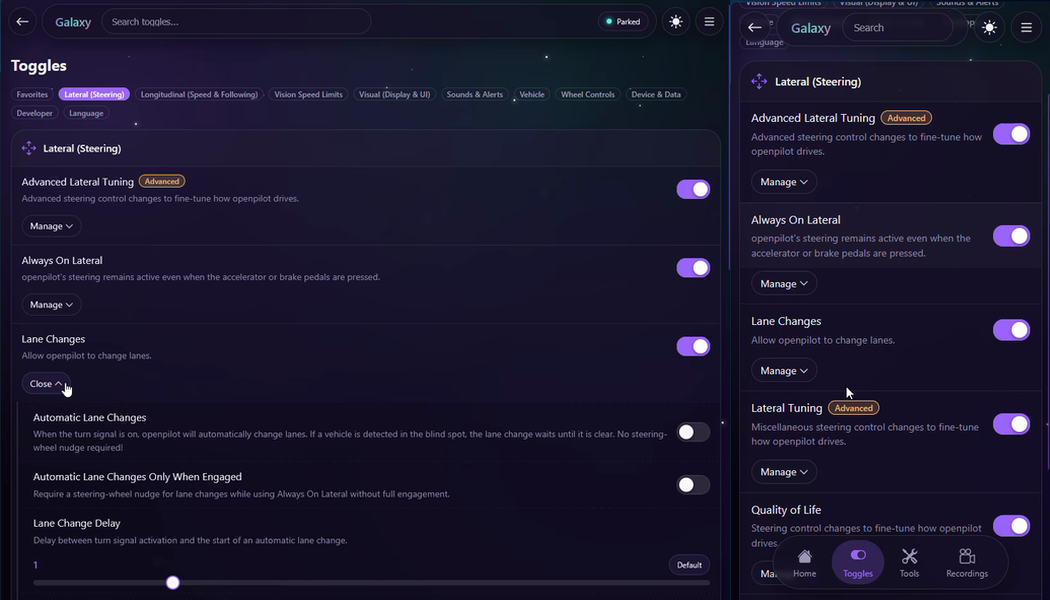Disable Lateral Tuning toggle in right panel

click(1011, 424)
